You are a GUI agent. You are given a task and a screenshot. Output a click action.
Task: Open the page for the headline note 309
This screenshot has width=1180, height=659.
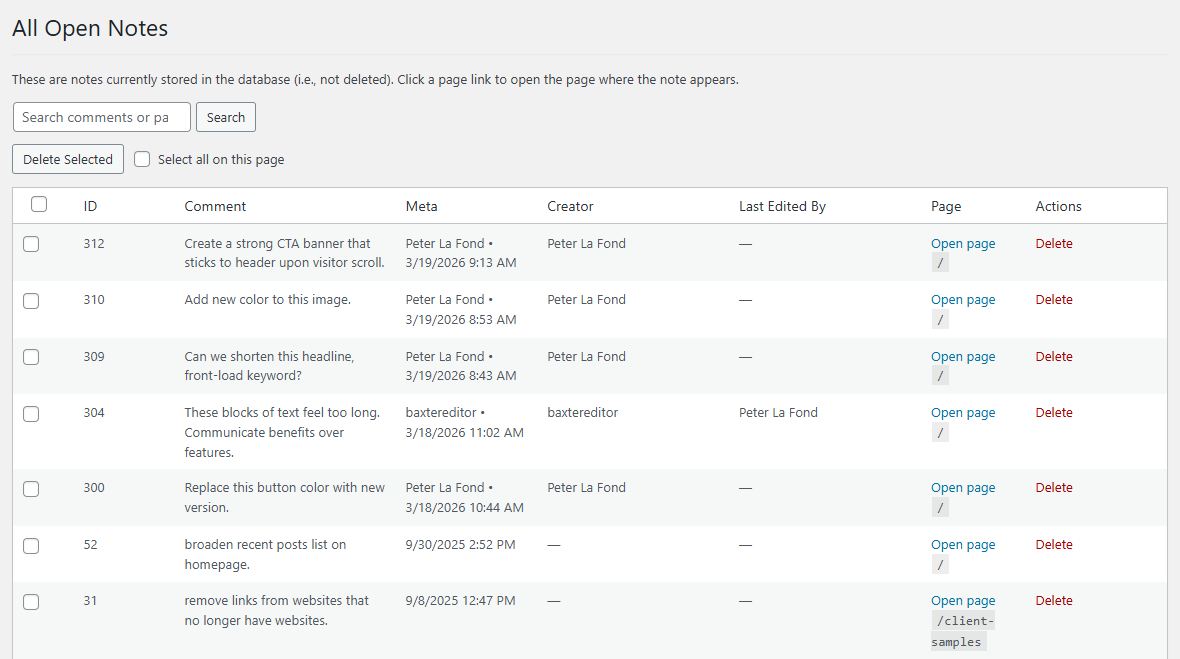pyautogui.click(x=962, y=357)
